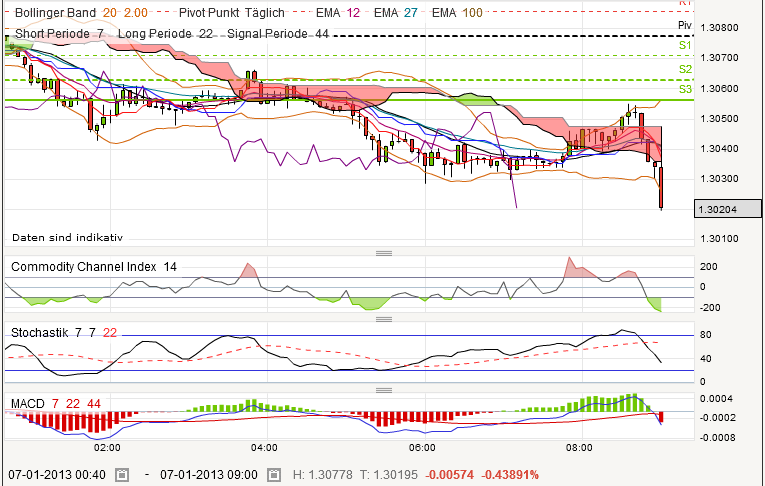
Task: Click the Piv pivot level label
Action: point(685,25)
